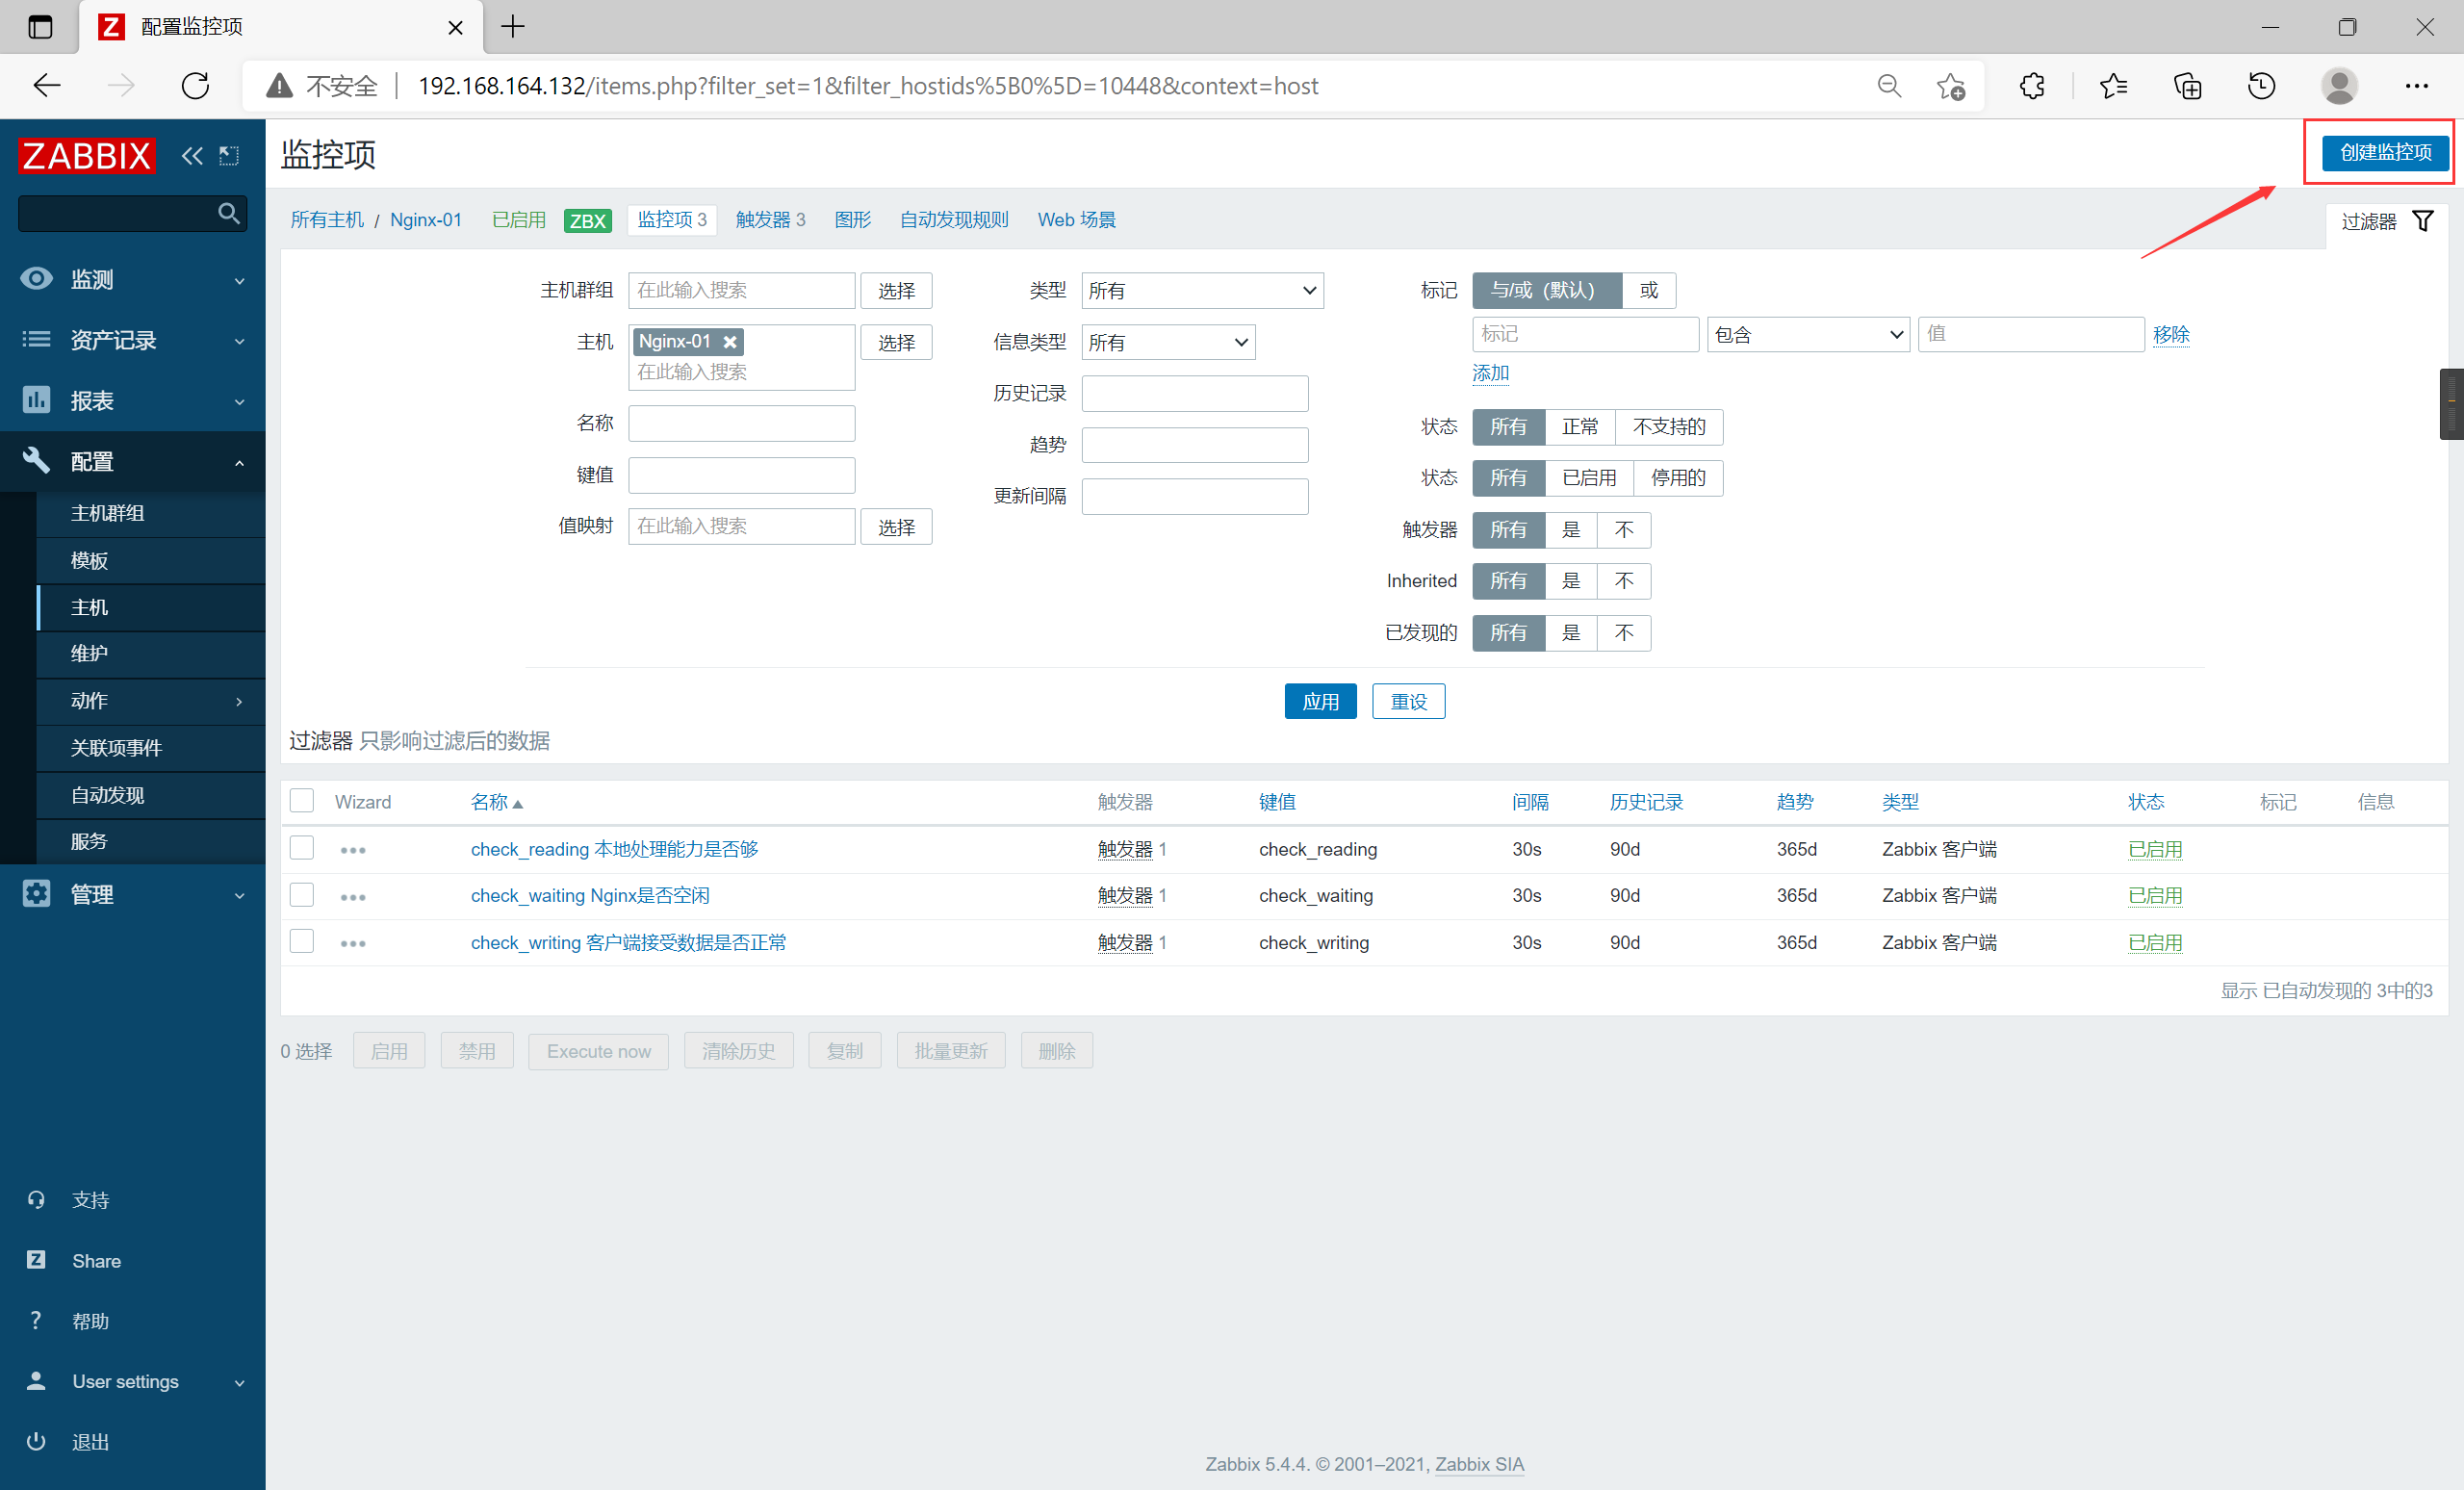Open the check_writing item link
The image size is (2464, 1490).
628,942
